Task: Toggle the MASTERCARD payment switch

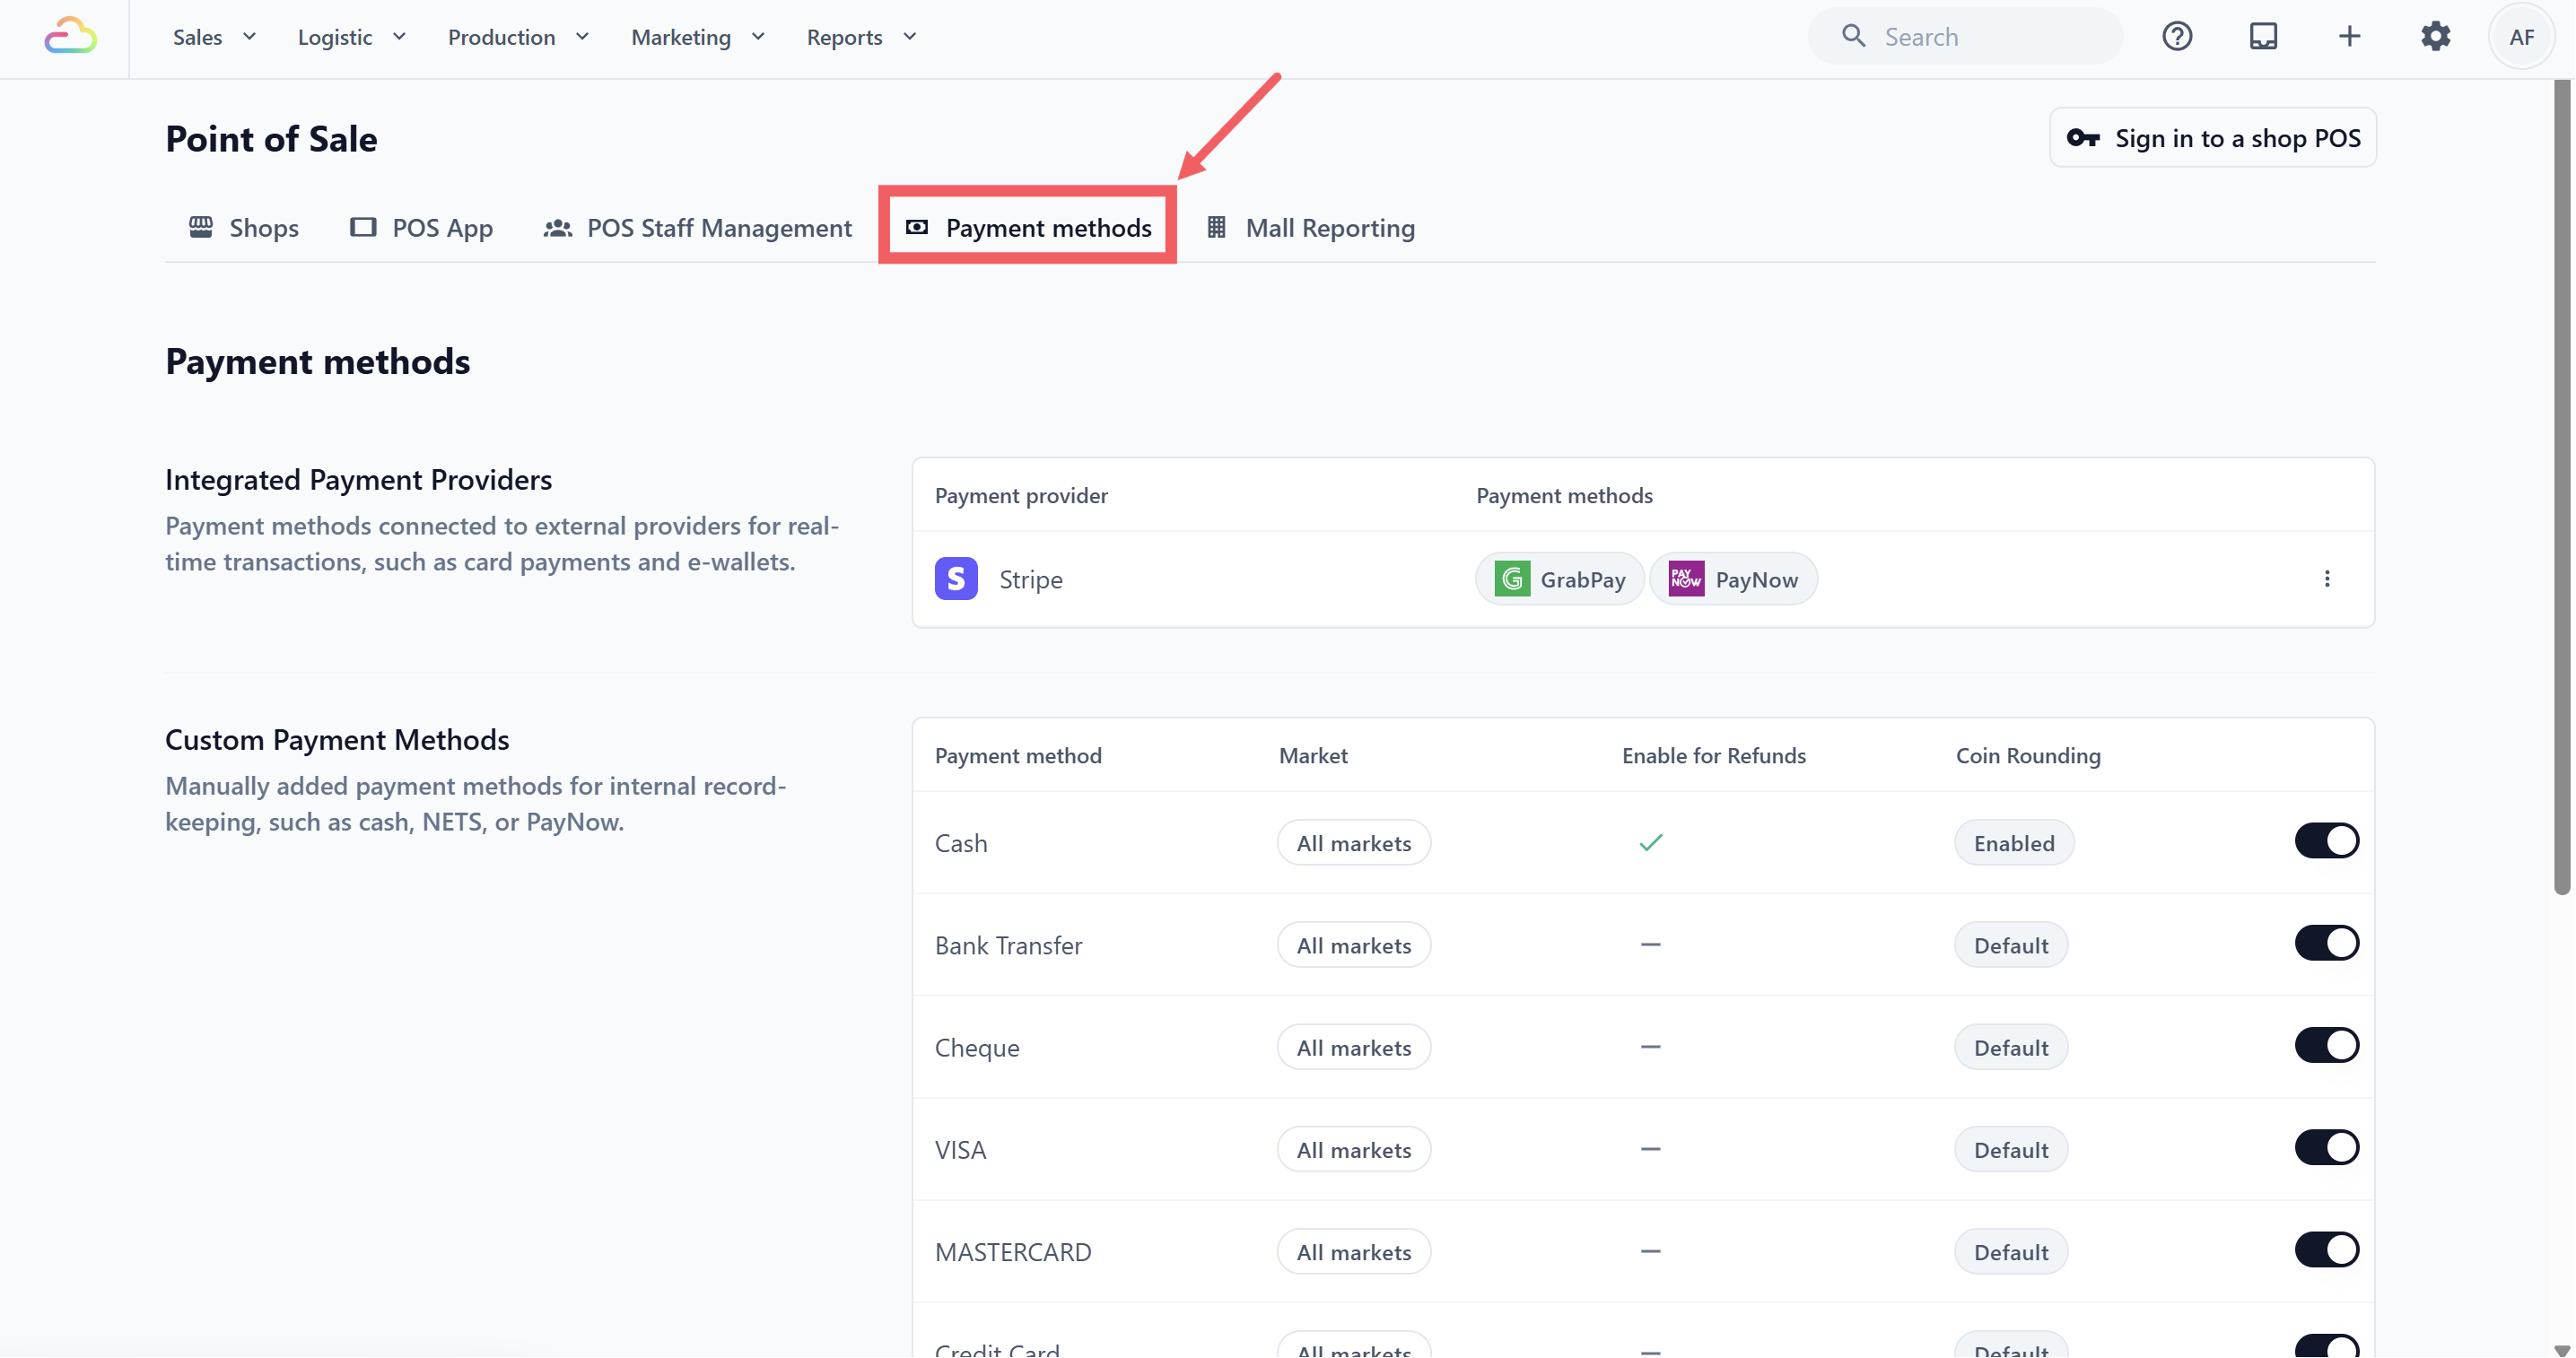Action: click(2326, 1250)
